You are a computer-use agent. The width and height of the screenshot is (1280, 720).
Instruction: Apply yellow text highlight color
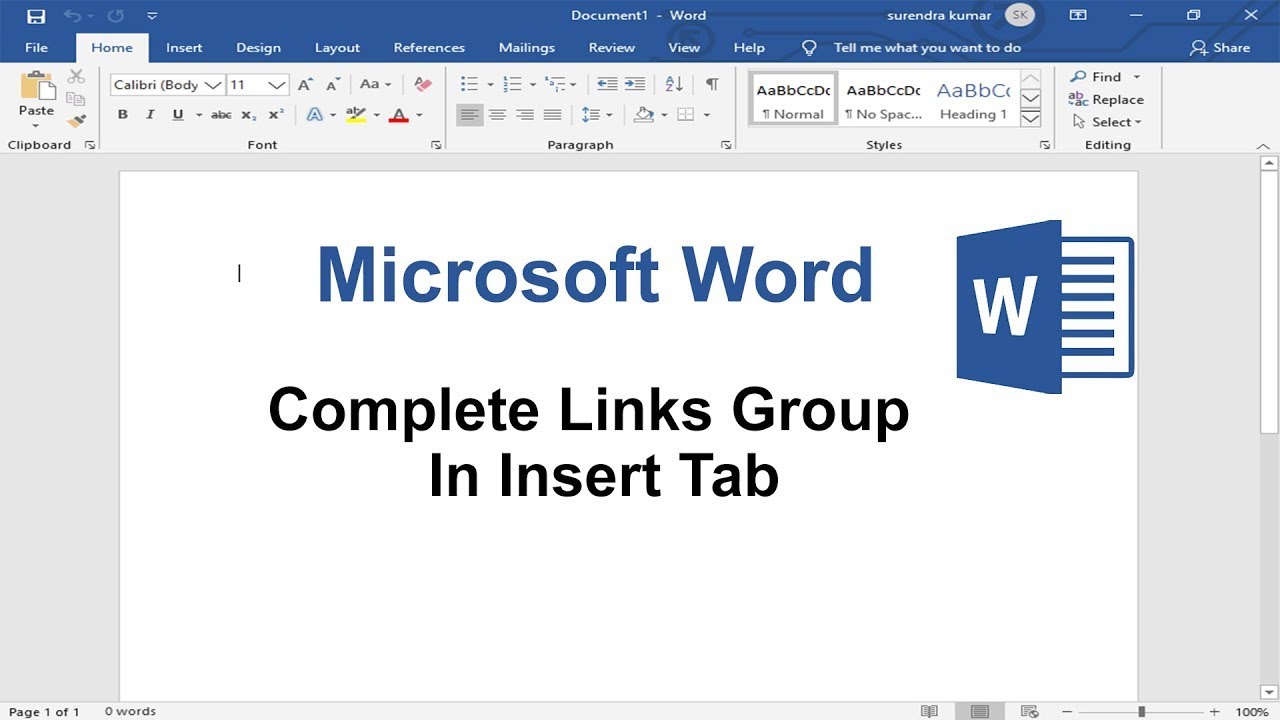[x=356, y=115]
